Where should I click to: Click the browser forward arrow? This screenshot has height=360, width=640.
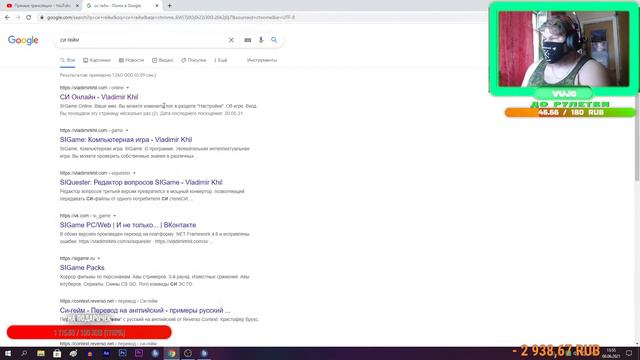18,18
